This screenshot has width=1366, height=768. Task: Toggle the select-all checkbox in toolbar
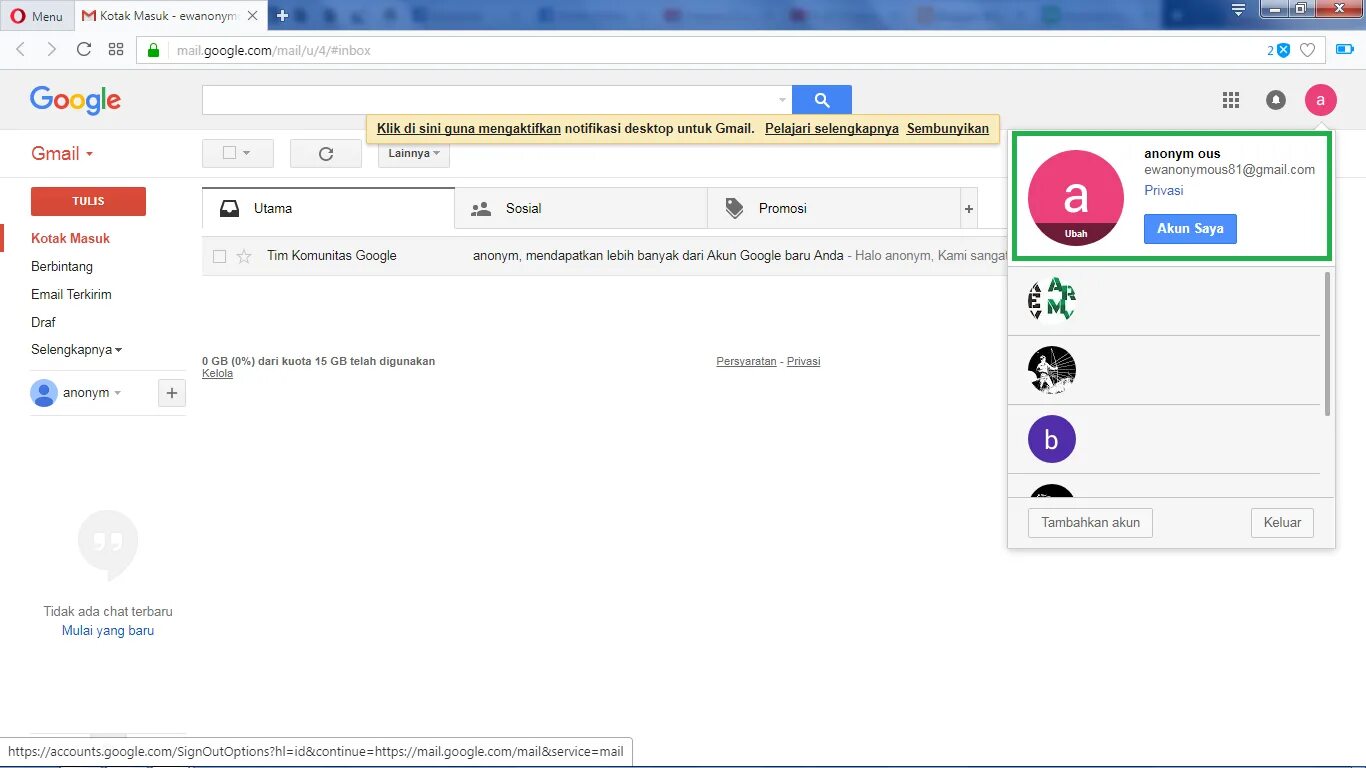(229, 153)
